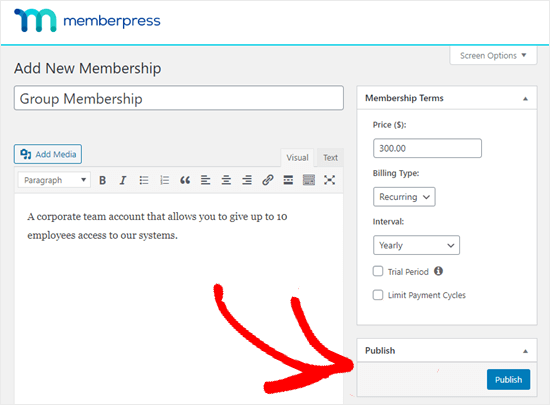
Task: Align text to center
Action: point(226,180)
